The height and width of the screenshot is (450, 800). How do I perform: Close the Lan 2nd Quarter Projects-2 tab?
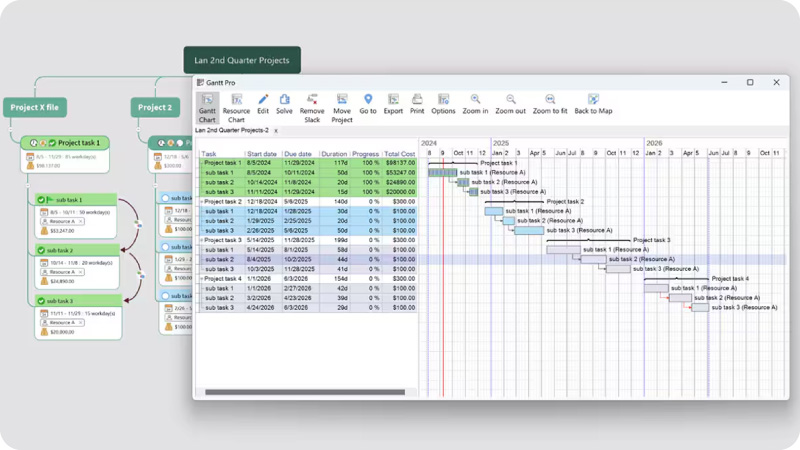pyautogui.click(x=276, y=131)
